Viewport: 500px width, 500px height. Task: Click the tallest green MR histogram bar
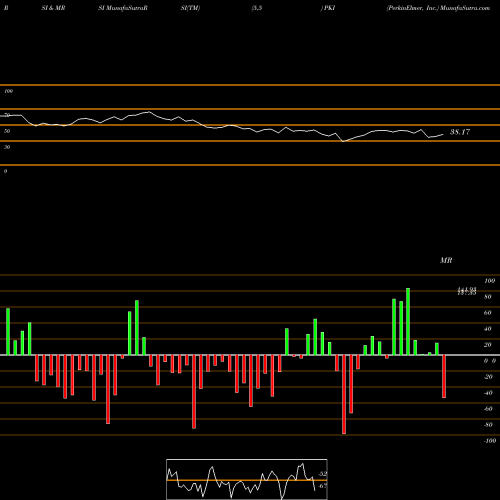(408, 322)
